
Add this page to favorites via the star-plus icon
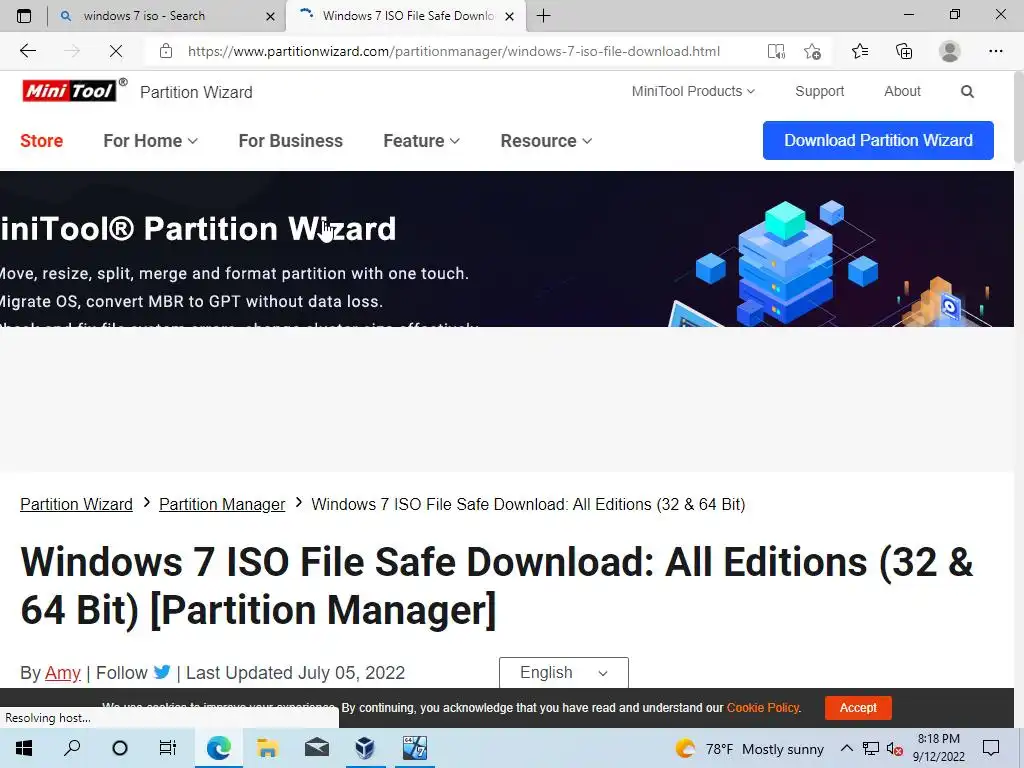[x=812, y=51]
